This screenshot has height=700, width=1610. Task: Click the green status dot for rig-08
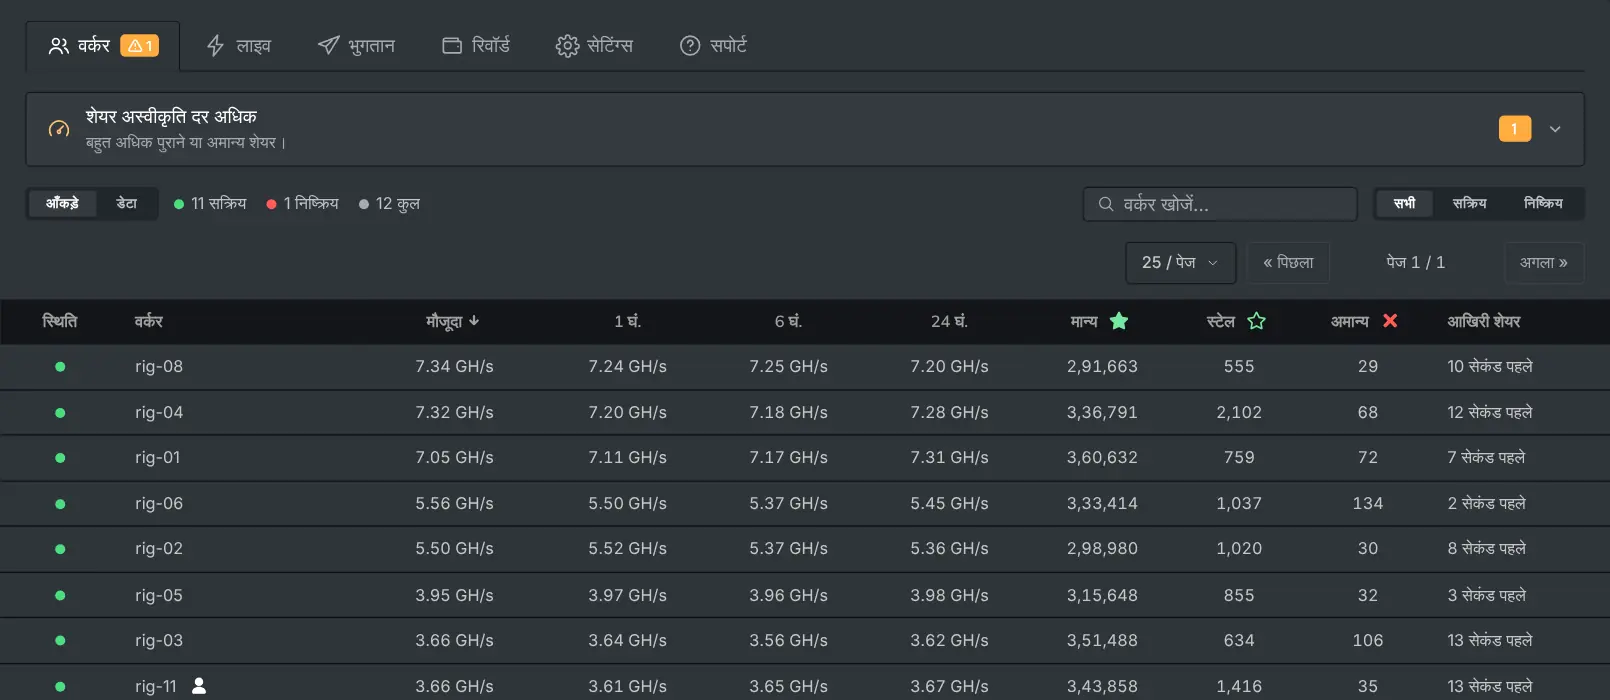click(x=60, y=367)
